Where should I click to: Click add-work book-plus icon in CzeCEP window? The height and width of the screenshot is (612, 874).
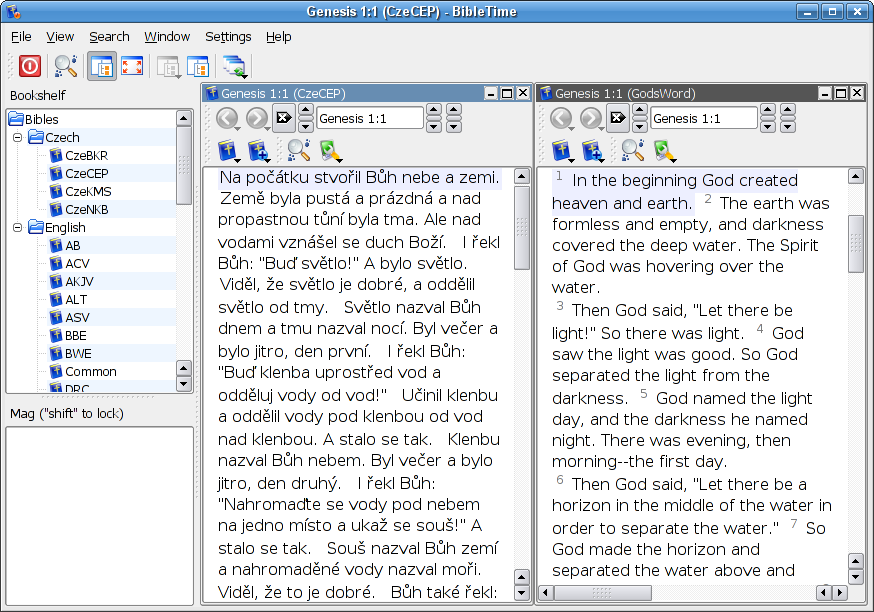click(x=258, y=150)
